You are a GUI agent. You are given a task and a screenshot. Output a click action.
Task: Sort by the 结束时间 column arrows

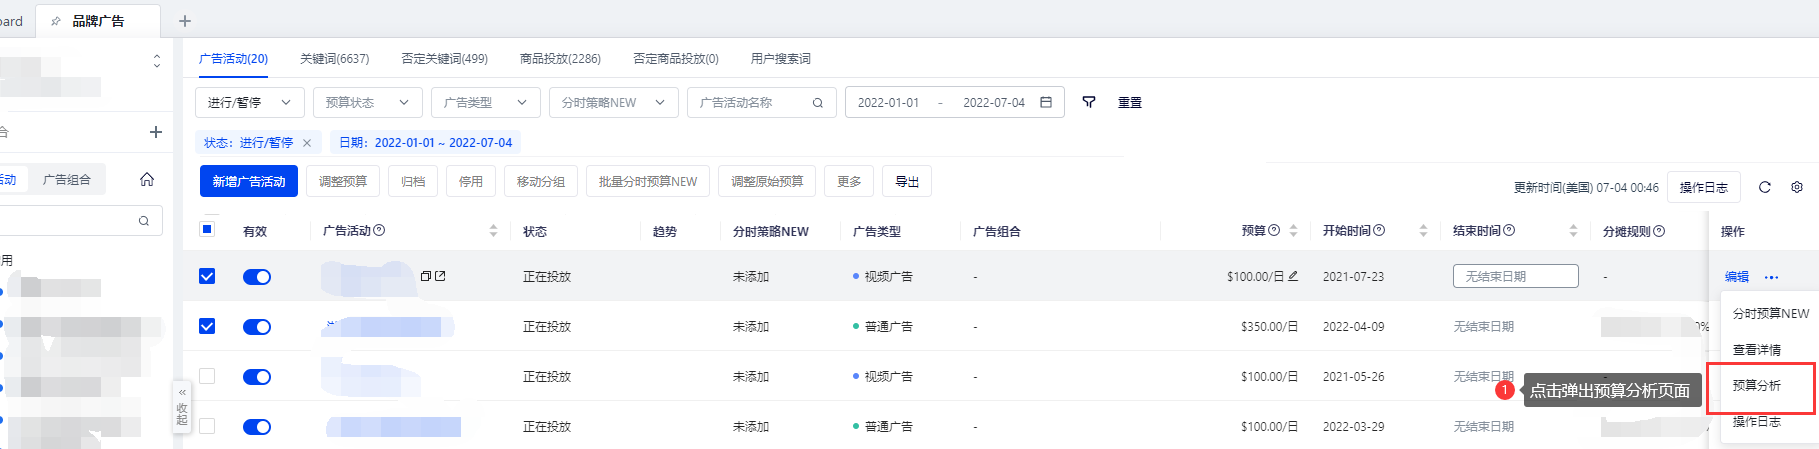[x=1573, y=231]
